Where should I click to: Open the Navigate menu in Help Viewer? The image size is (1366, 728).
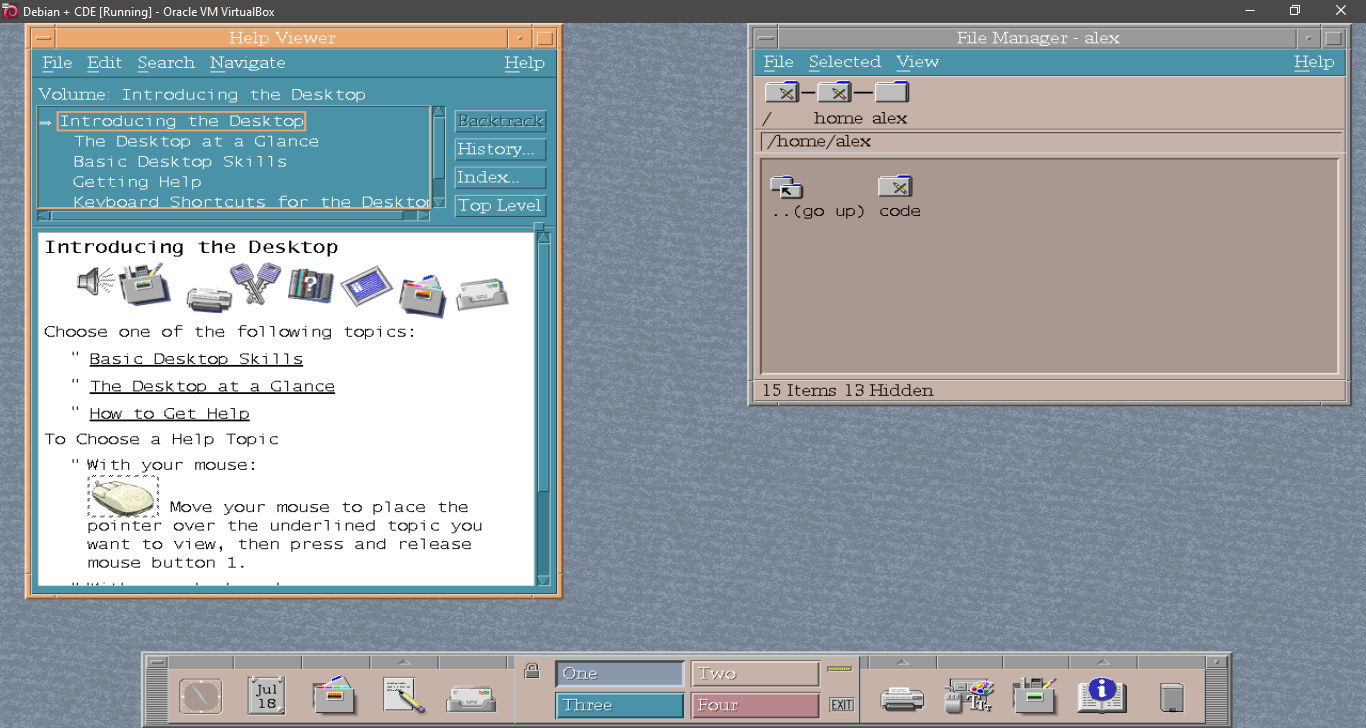[x=247, y=63]
